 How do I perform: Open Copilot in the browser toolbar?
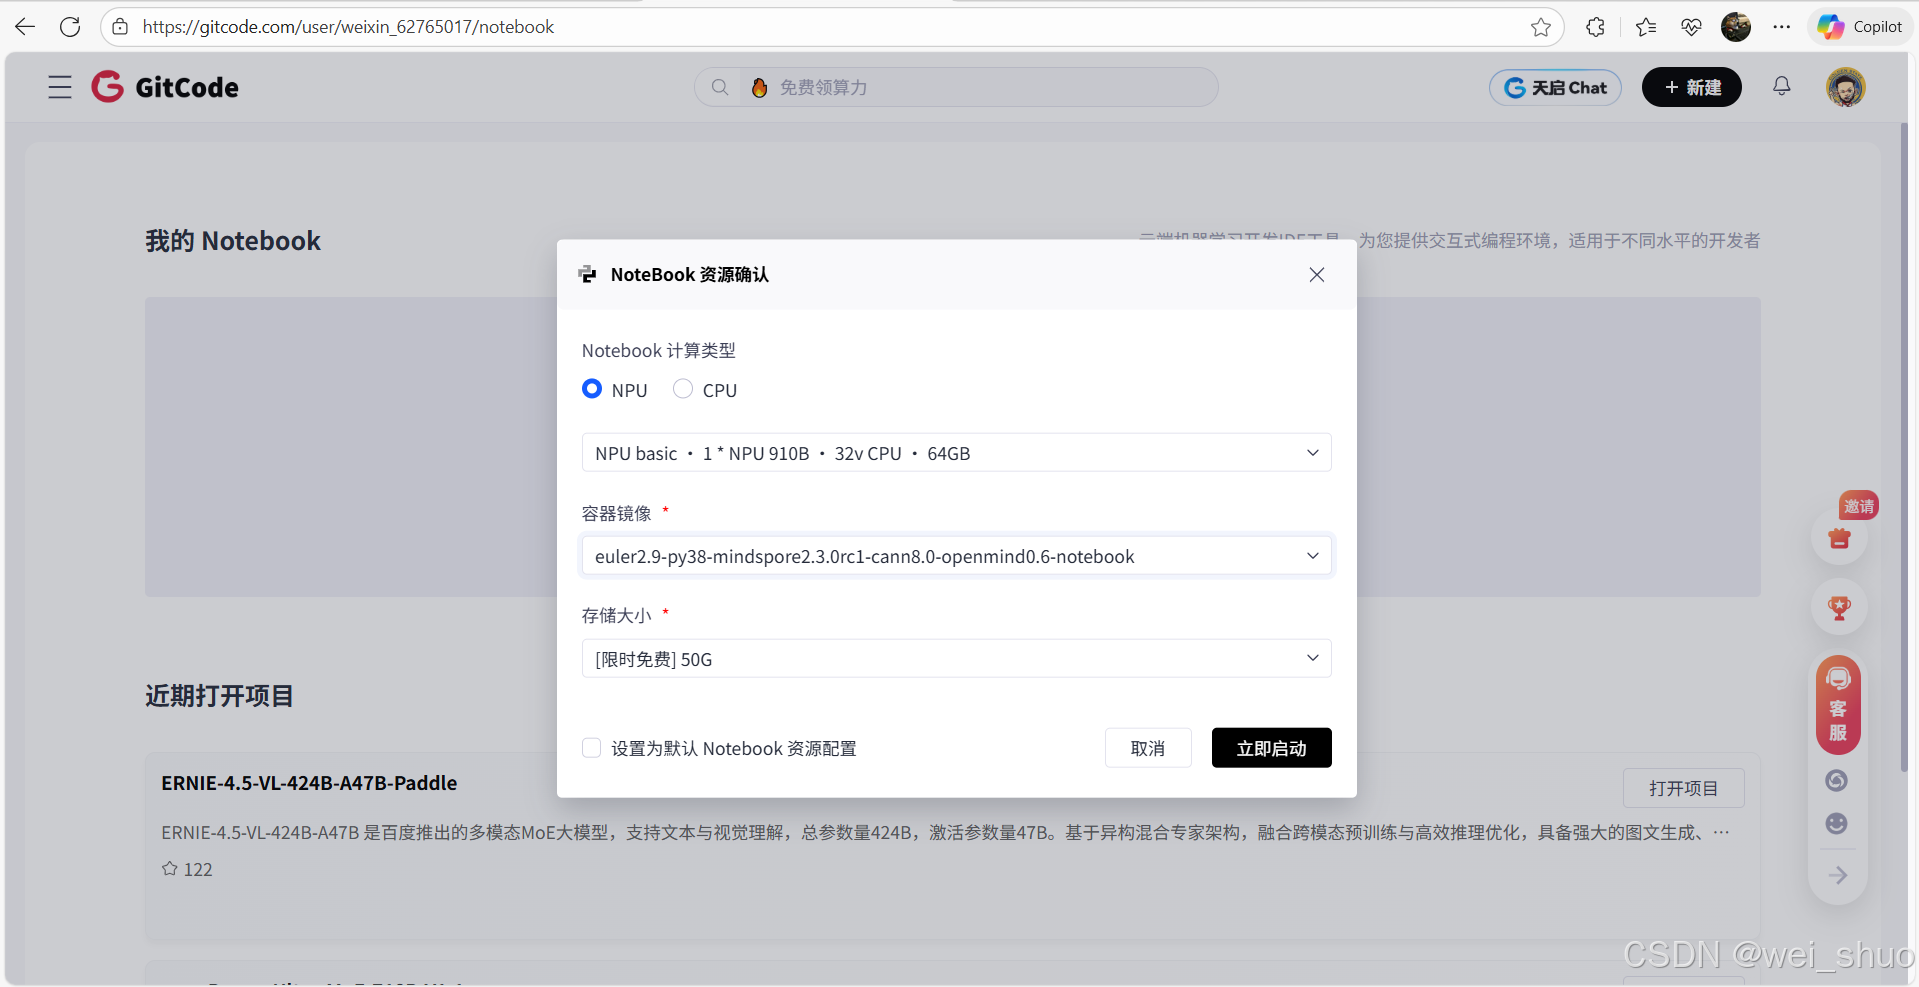coord(1858,26)
